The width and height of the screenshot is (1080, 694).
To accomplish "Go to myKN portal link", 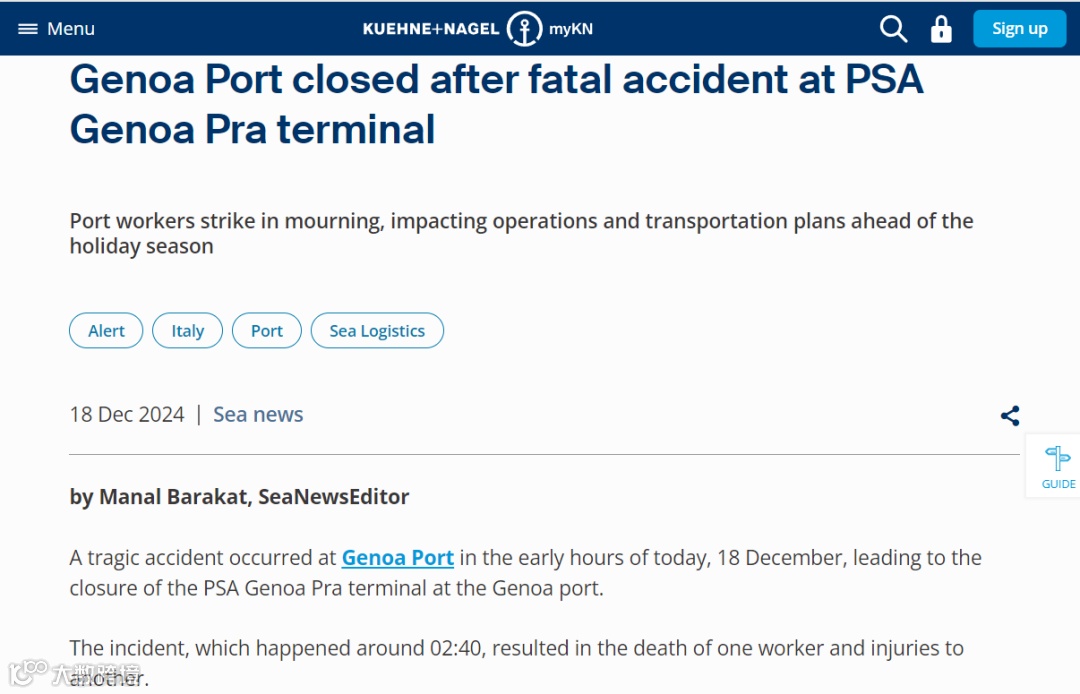I will click(571, 29).
